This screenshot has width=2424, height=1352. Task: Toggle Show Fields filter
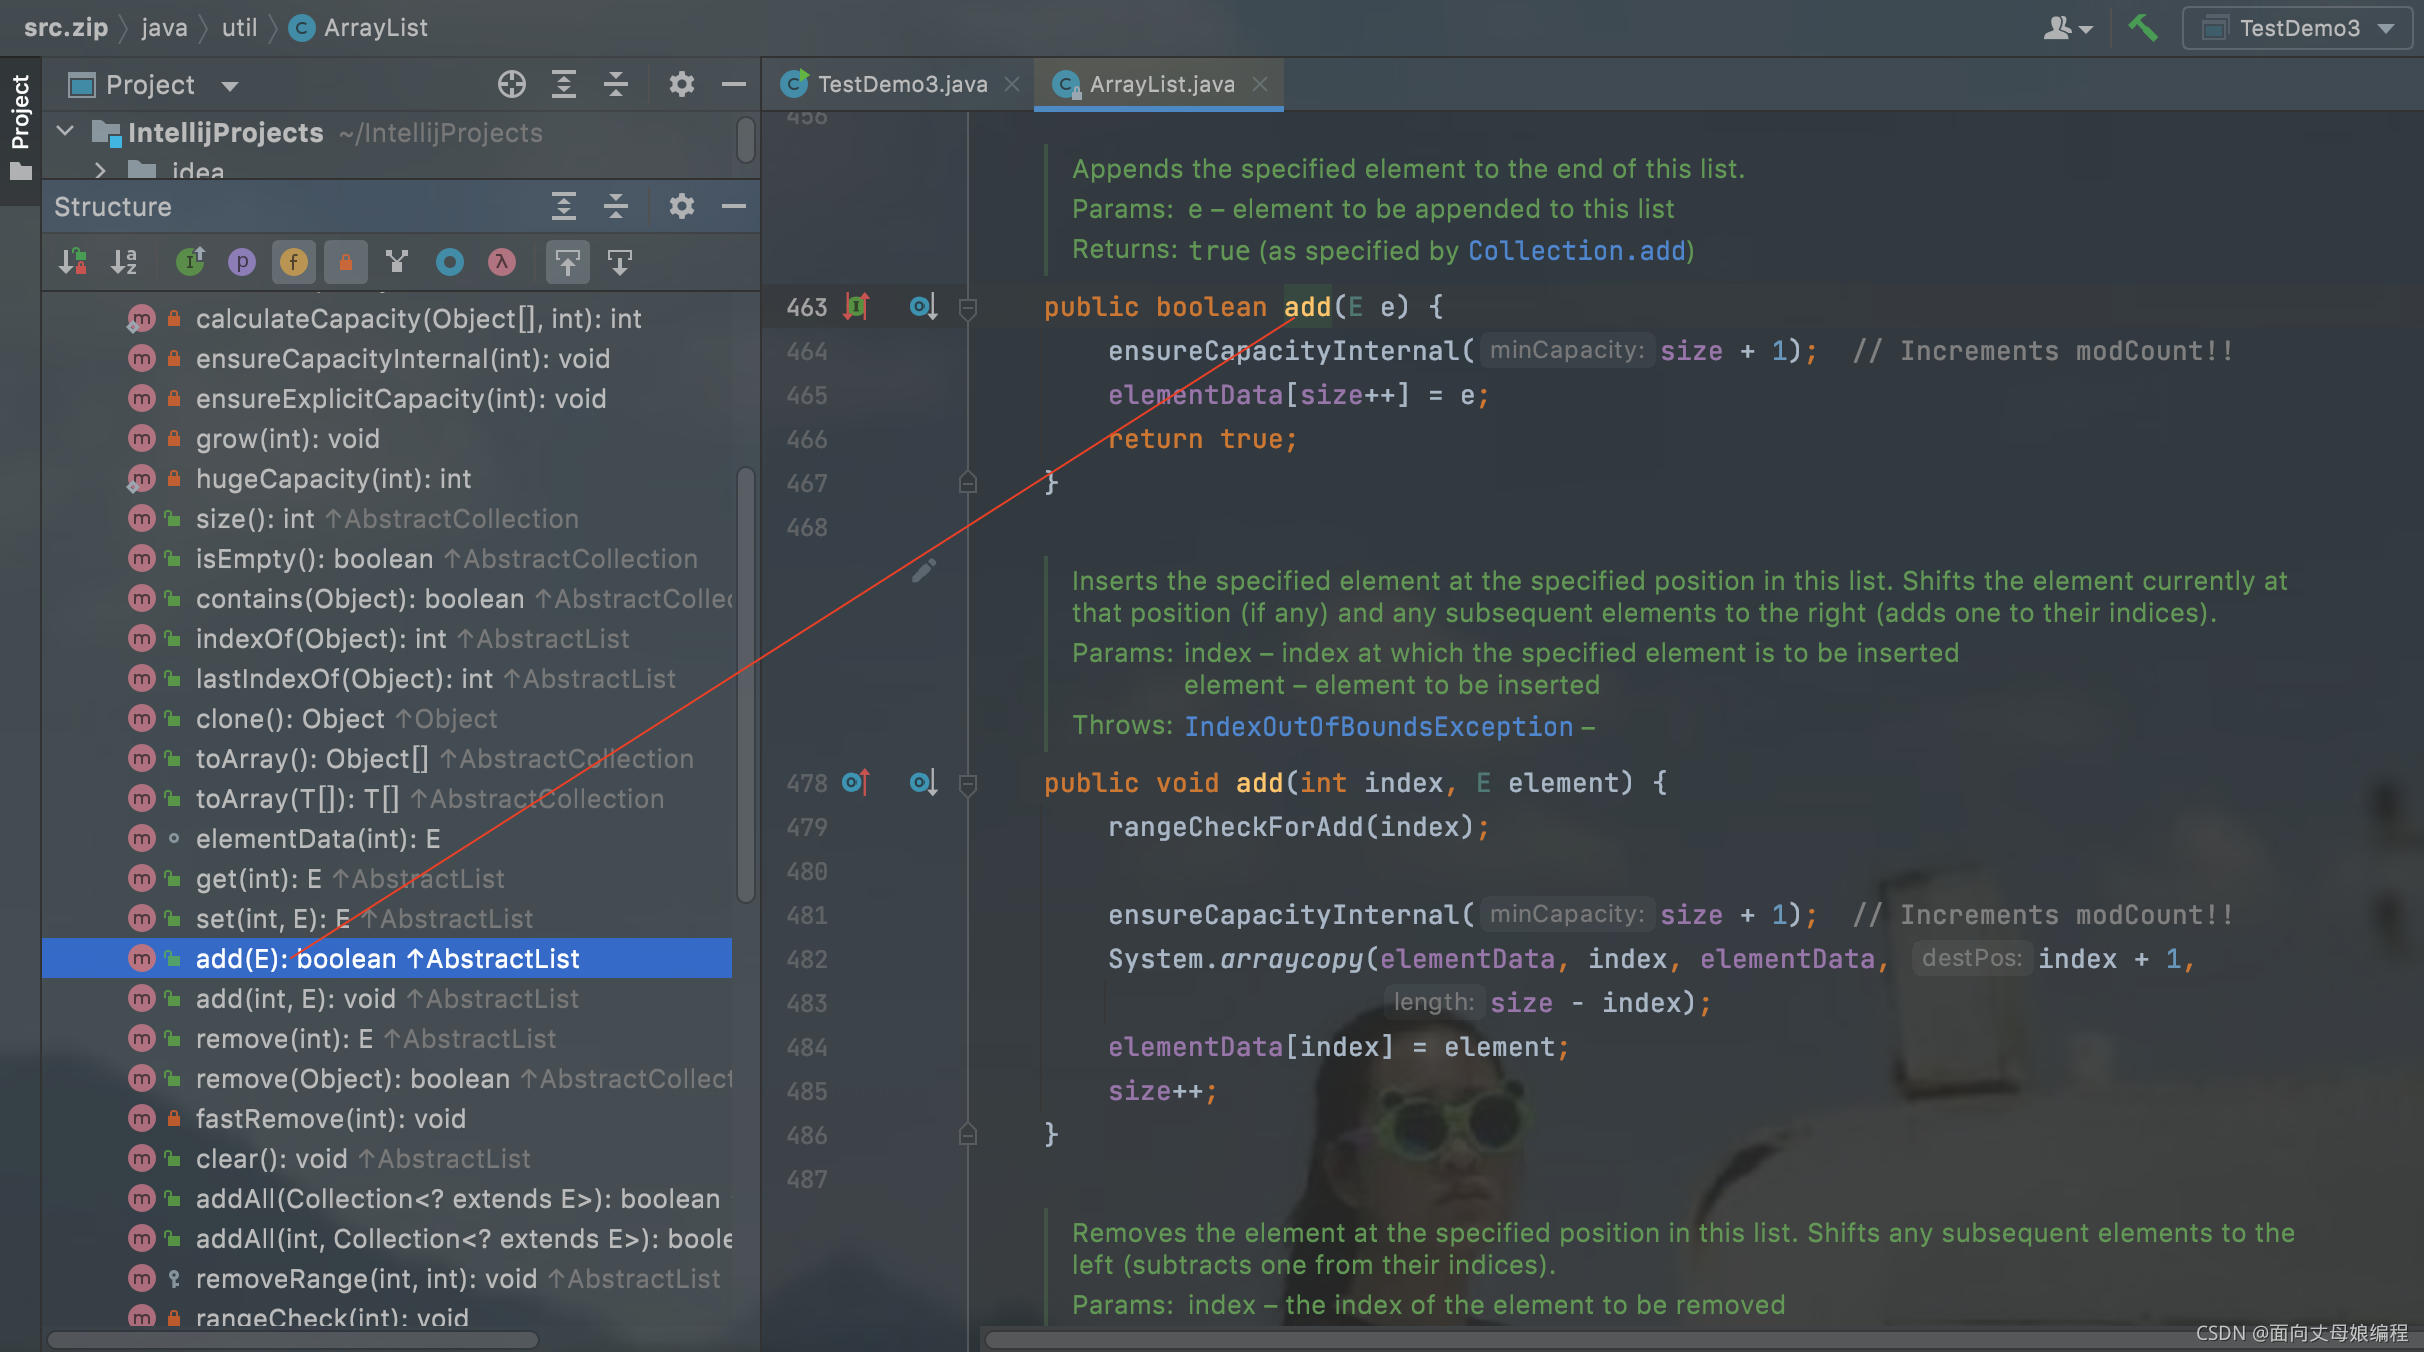point(293,262)
